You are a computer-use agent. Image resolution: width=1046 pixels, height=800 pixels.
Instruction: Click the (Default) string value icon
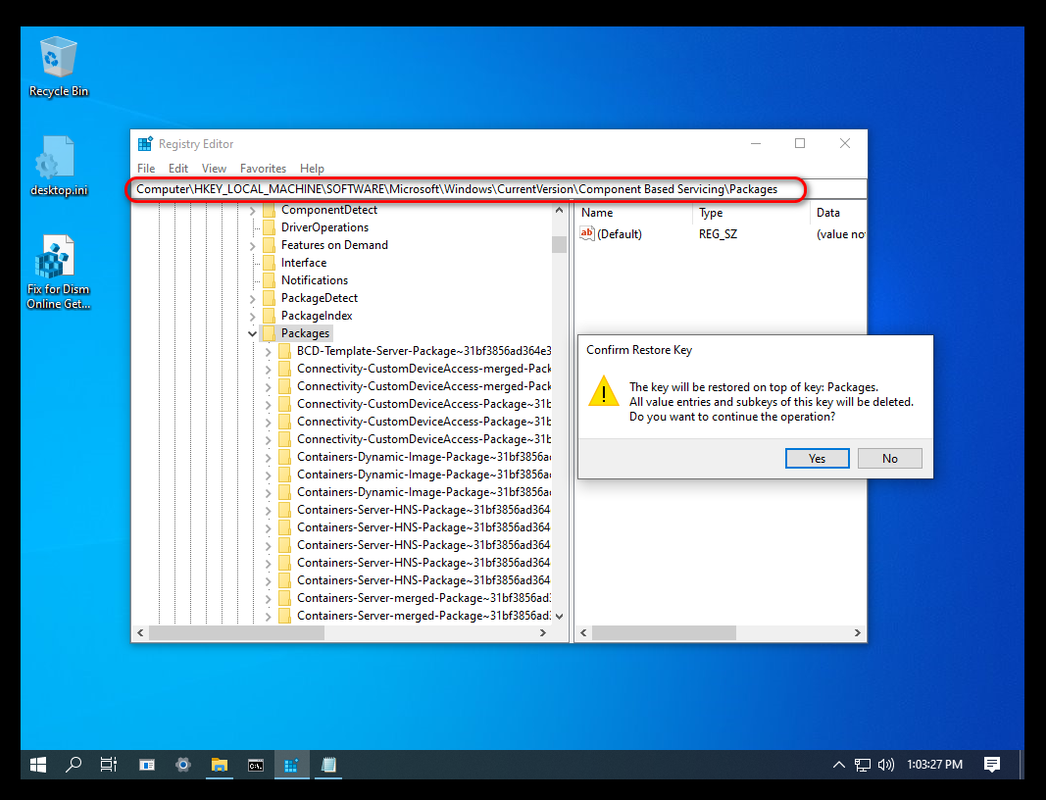tap(587, 234)
